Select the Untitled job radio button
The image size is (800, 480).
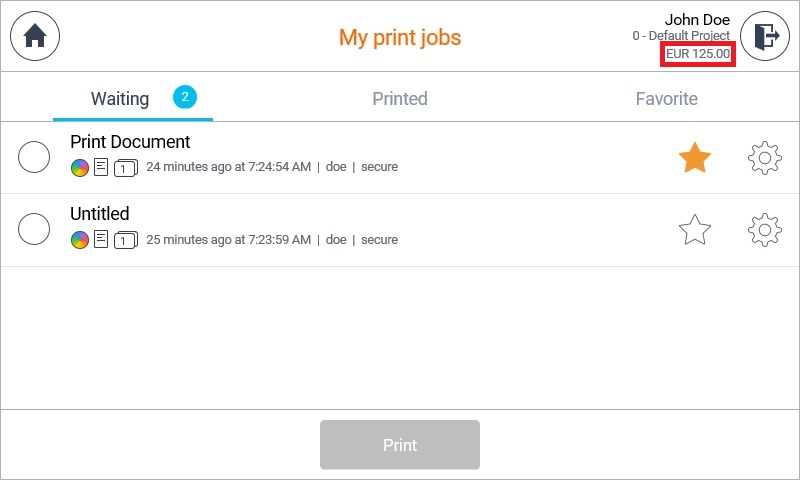[x=35, y=229]
